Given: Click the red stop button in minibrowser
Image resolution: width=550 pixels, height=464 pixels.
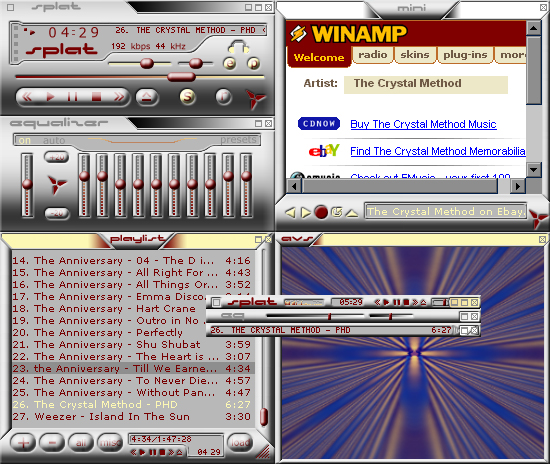Looking at the screenshot, I should 321,212.
